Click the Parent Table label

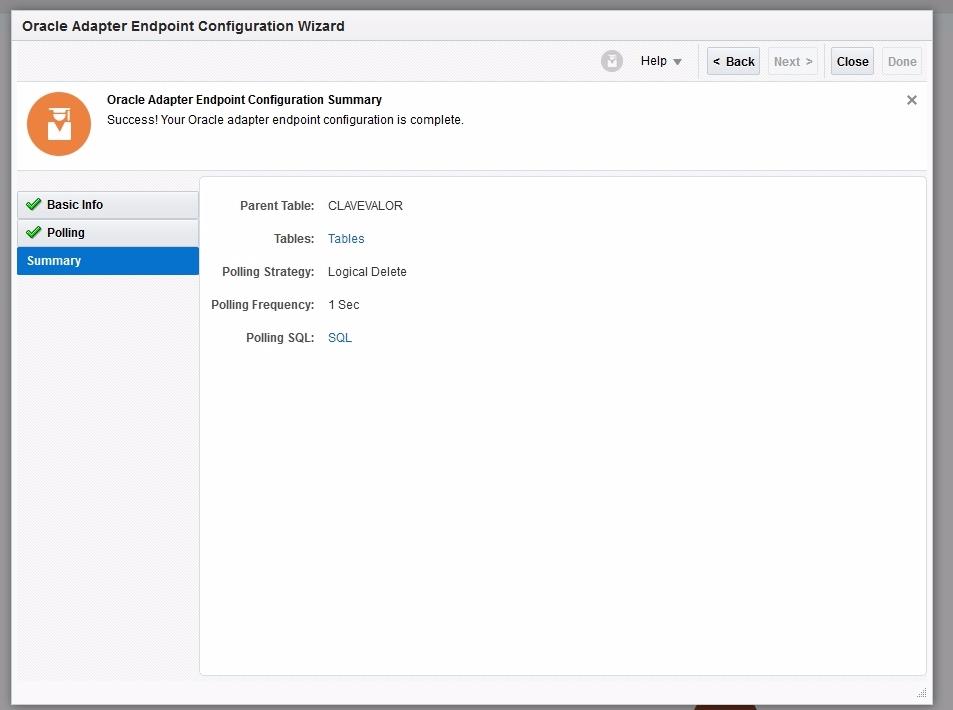coord(277,206)
